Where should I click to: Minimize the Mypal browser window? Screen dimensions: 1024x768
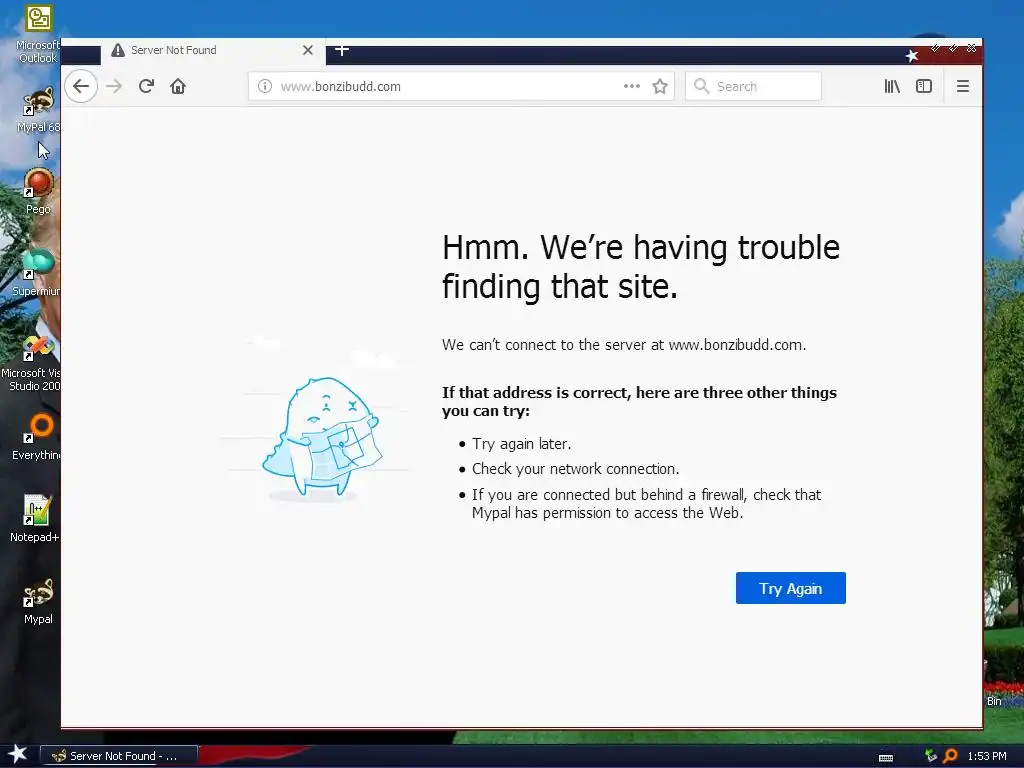click(935, 48)
